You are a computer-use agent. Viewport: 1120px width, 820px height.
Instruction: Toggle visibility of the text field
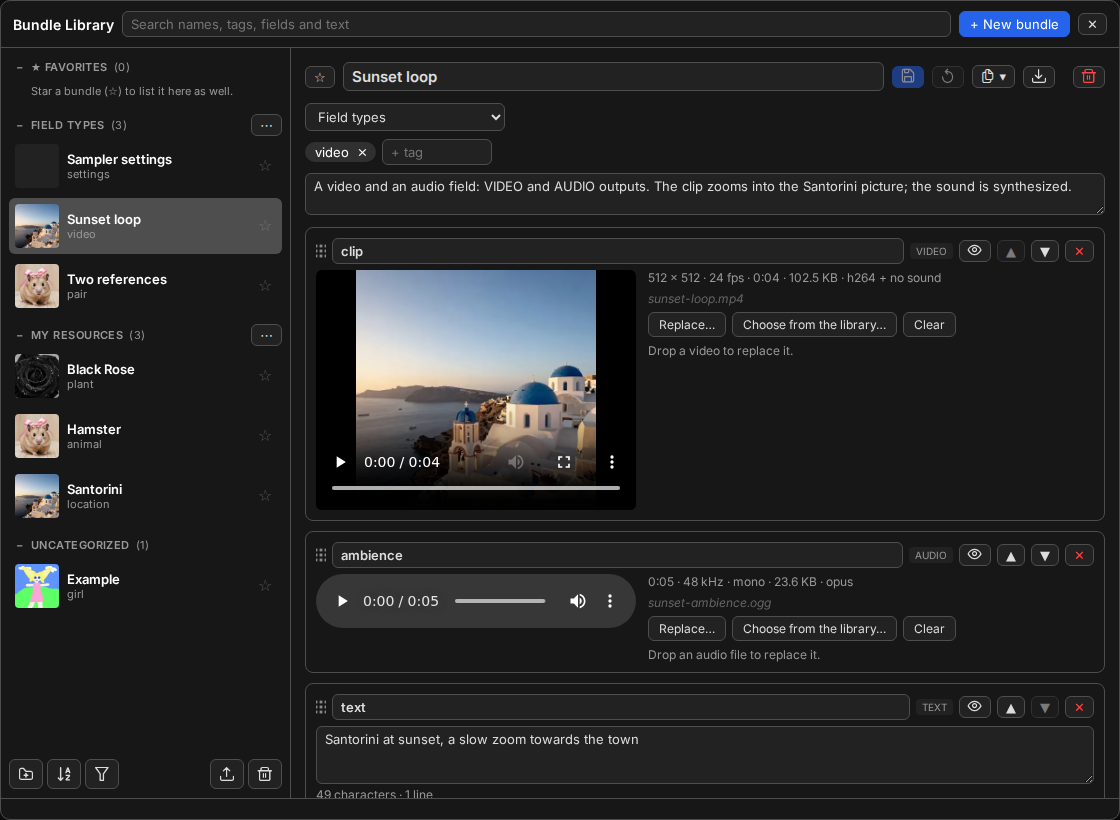pos(974,707)
